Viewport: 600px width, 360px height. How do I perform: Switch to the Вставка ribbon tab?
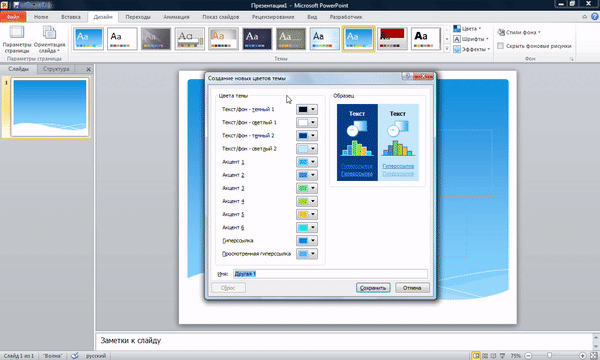(x=71, y=17)
